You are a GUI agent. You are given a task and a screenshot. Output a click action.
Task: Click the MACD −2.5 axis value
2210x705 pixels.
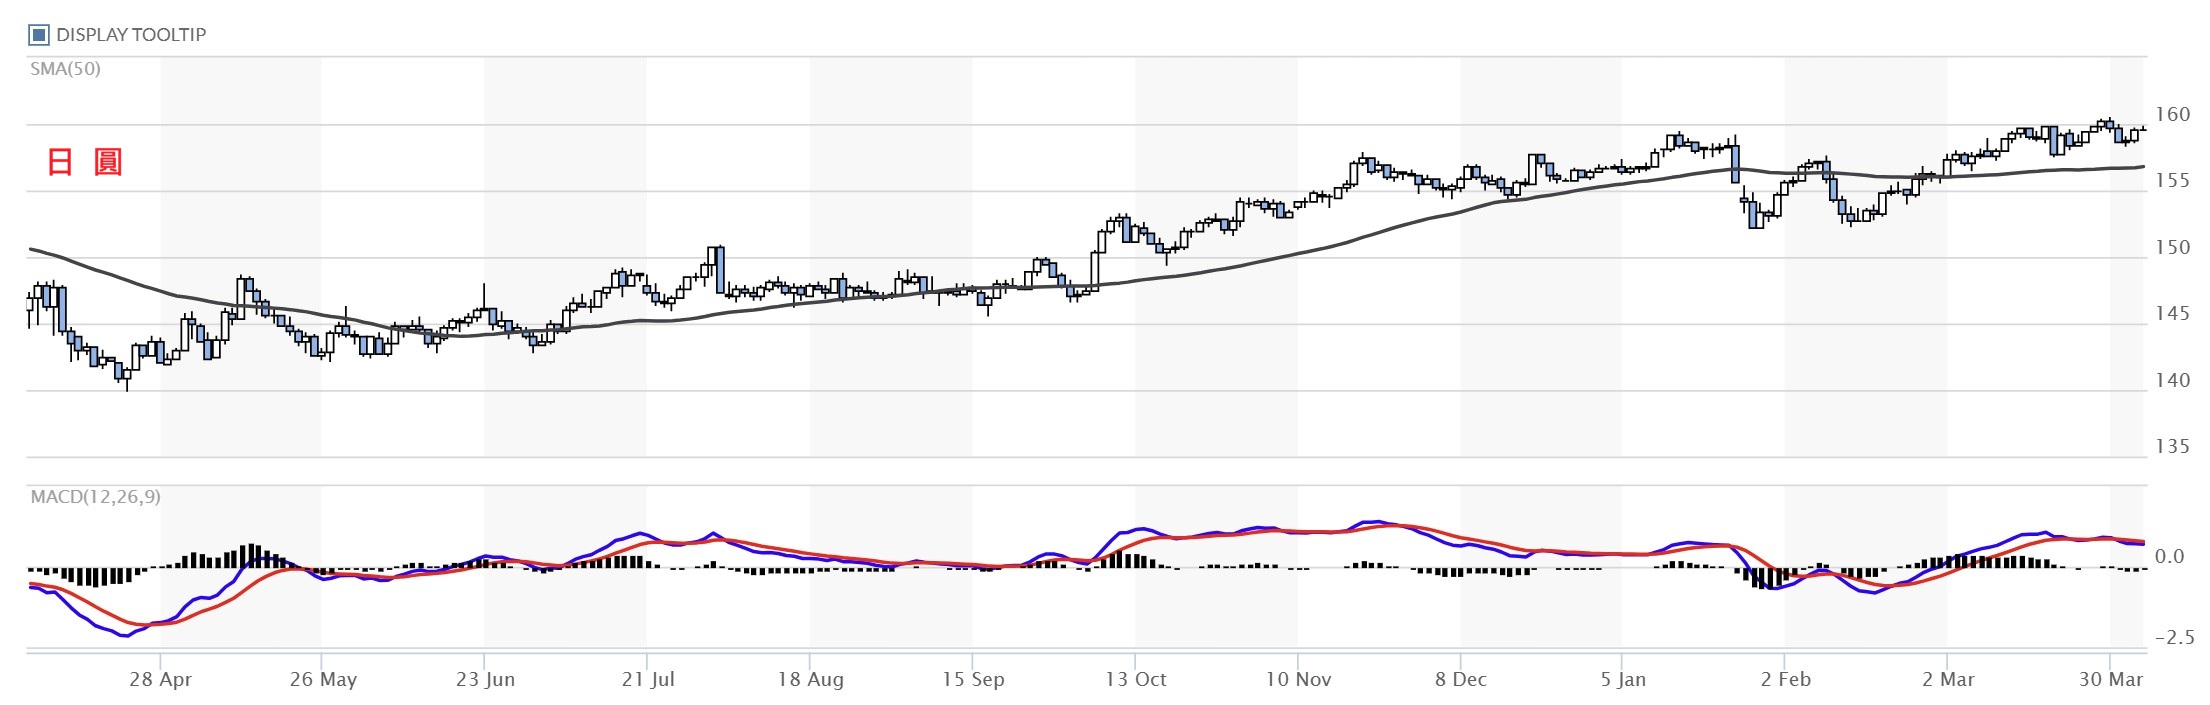click(2174, 638)
